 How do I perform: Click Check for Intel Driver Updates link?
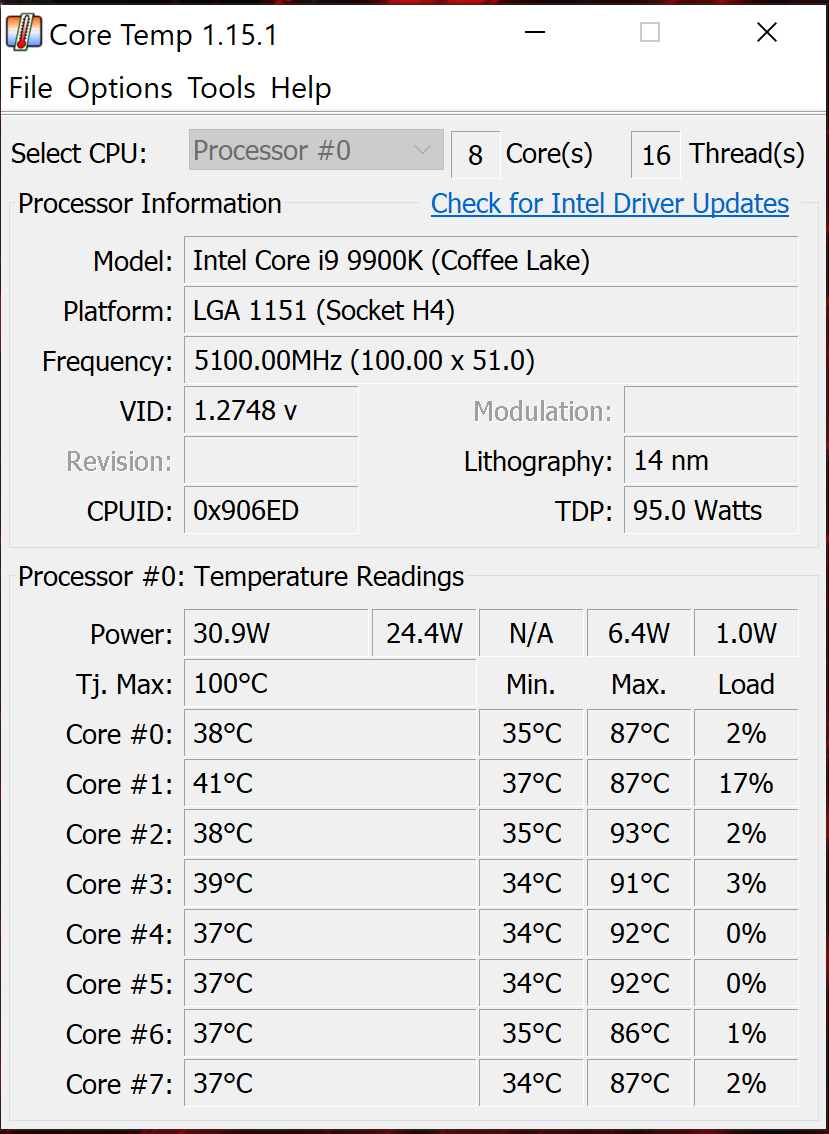point(610,204)
